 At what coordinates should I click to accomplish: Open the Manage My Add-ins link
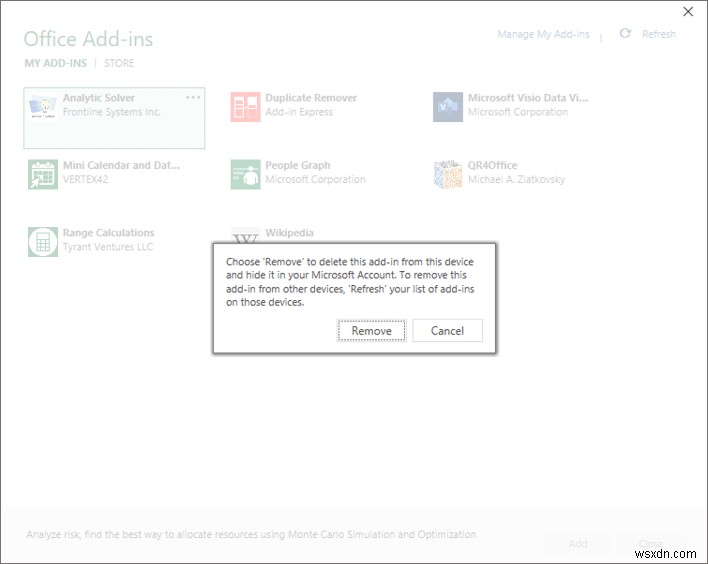(543, 34)
